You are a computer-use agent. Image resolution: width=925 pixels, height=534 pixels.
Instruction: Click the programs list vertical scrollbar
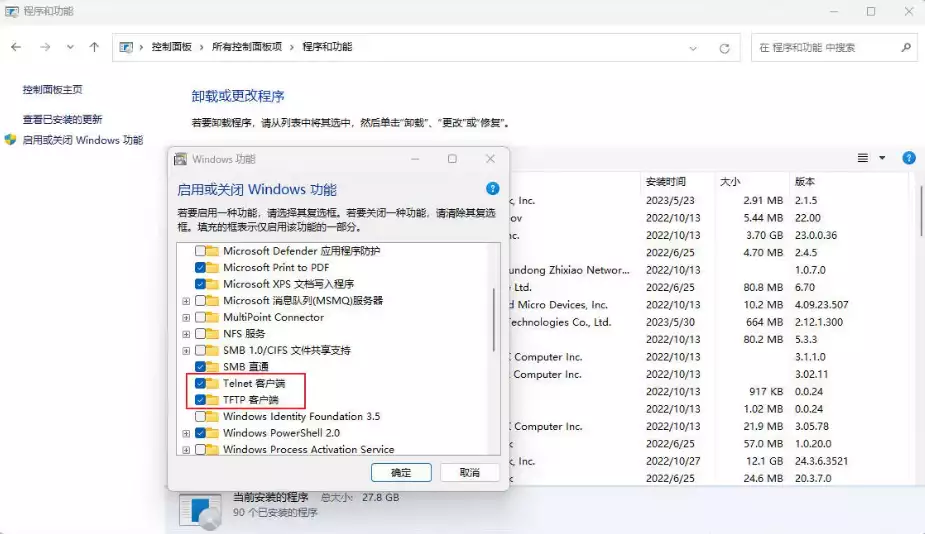point(920,211)
